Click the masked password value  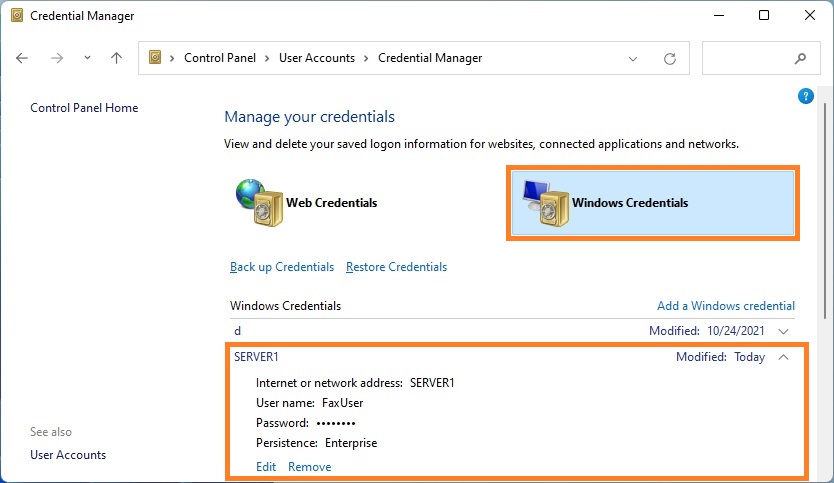[x=336, y=423]
